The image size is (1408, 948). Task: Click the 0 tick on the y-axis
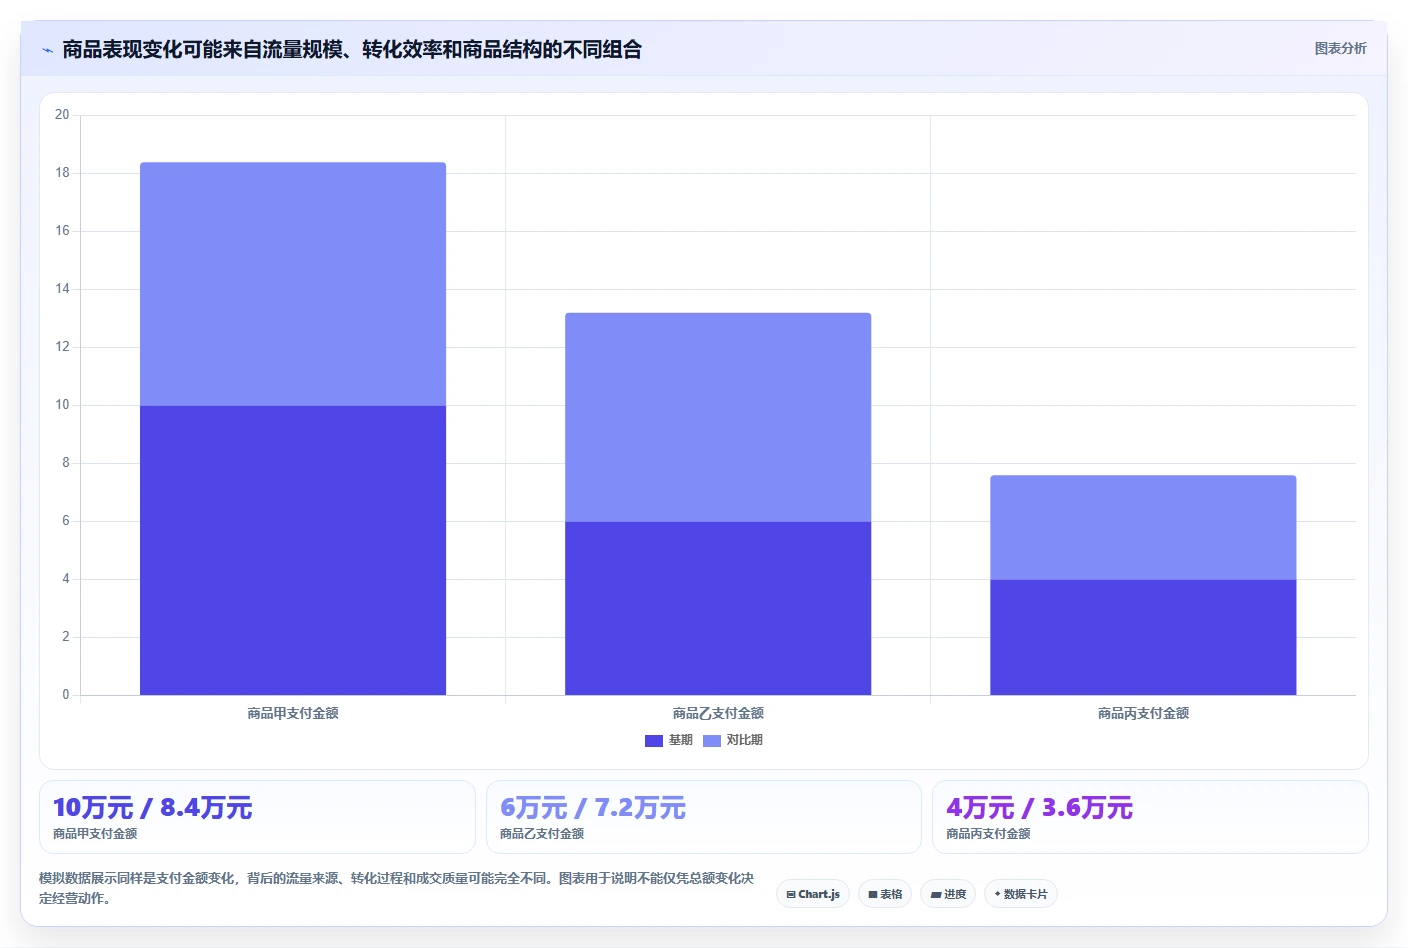pyautogui.click(x=66, y=694)
